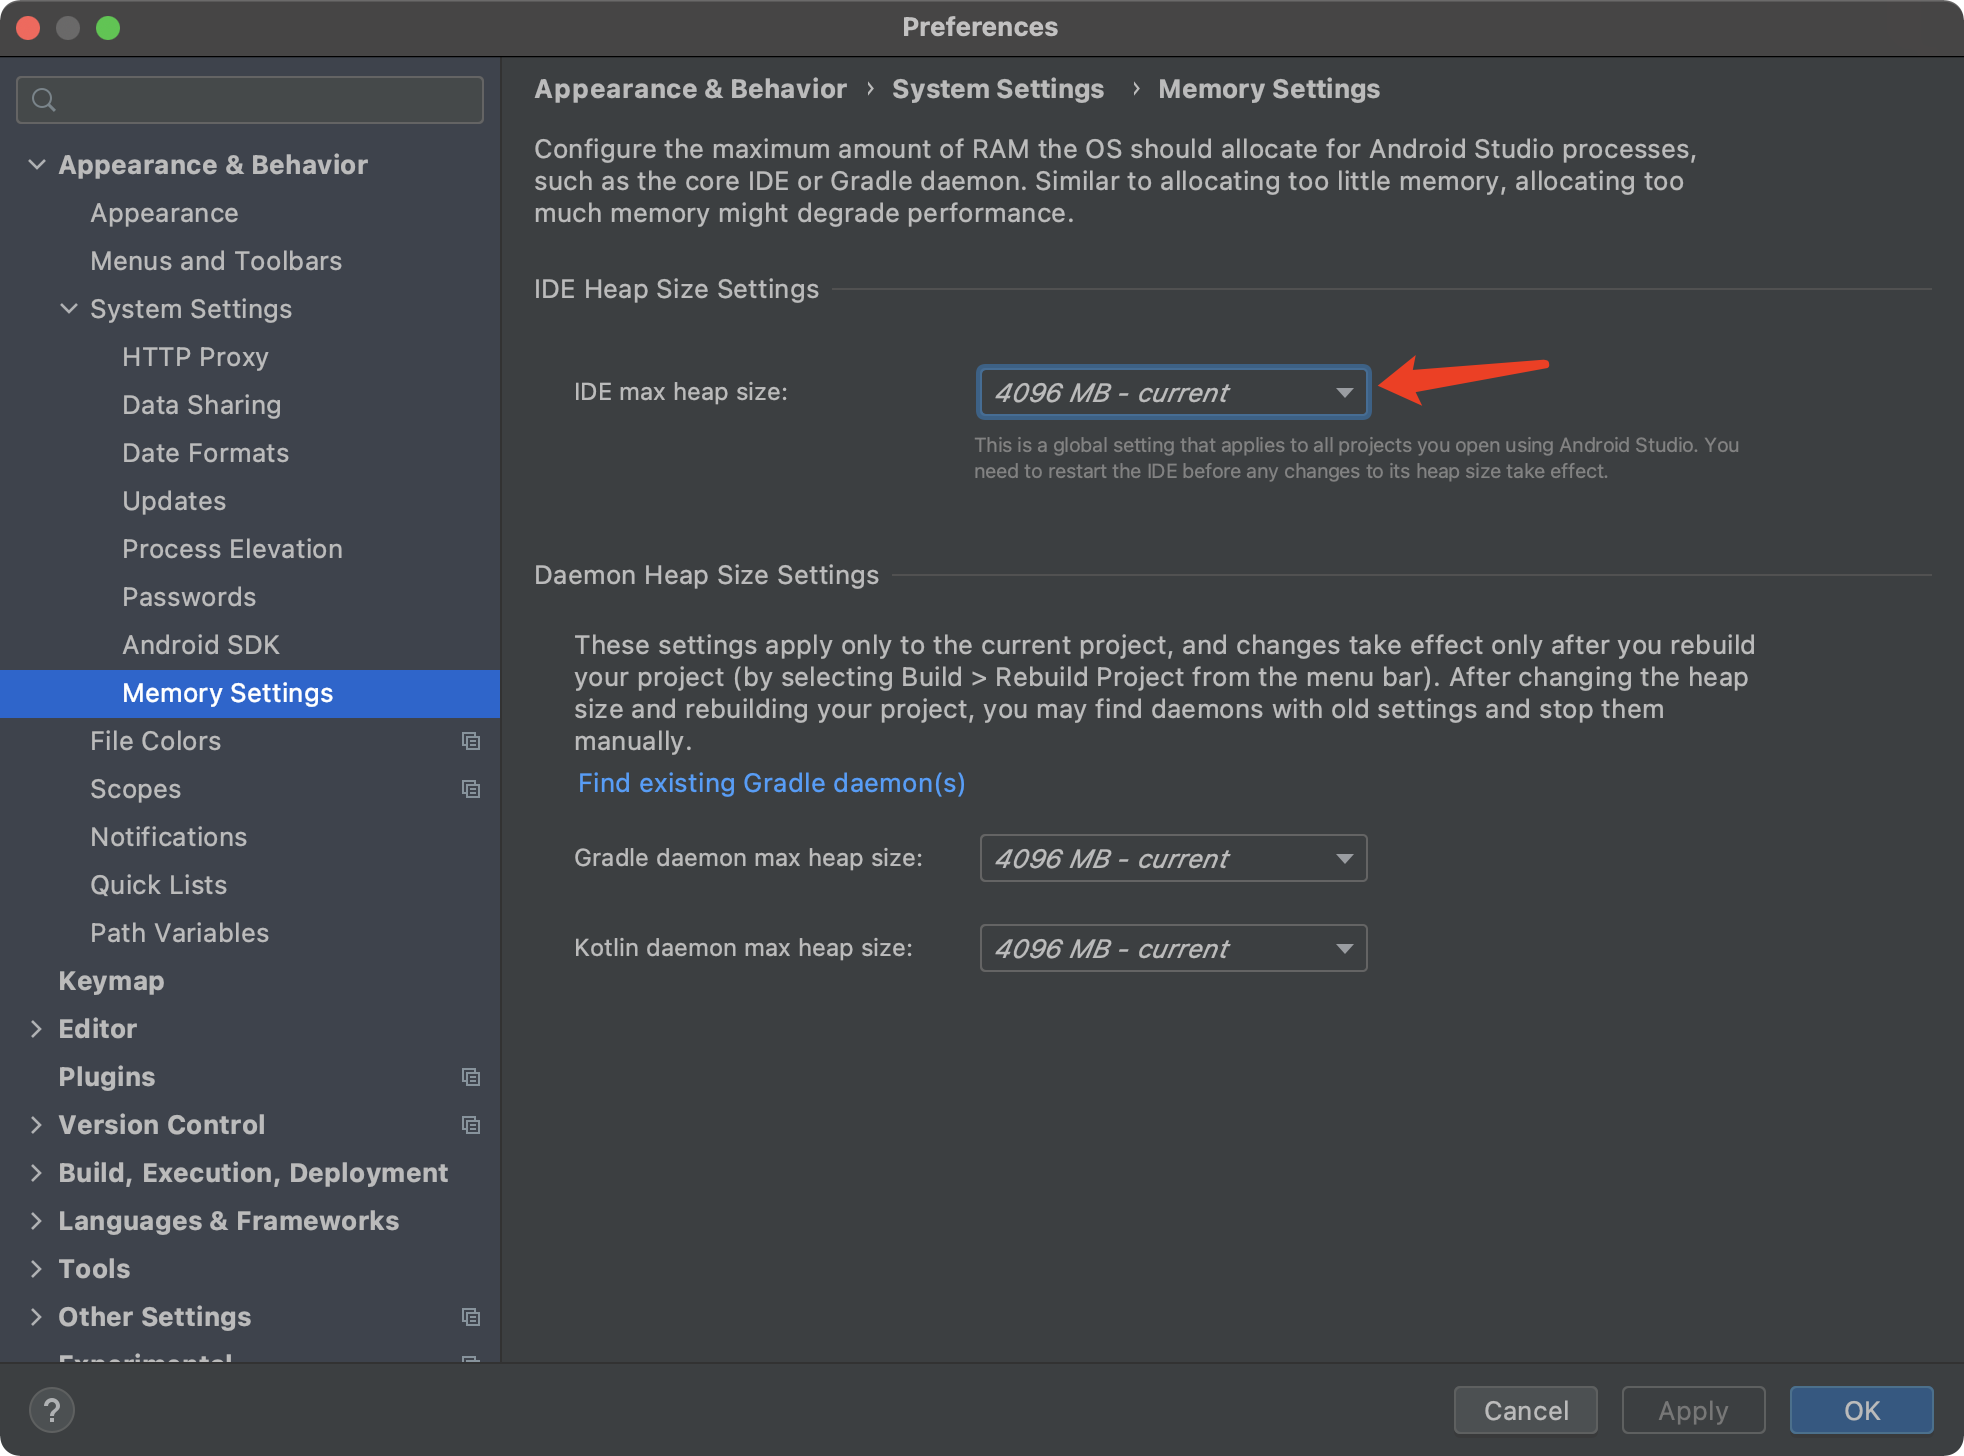Click the help question mark icon
Screen dimensions: 1964x1456
(x=52, y=1410)
